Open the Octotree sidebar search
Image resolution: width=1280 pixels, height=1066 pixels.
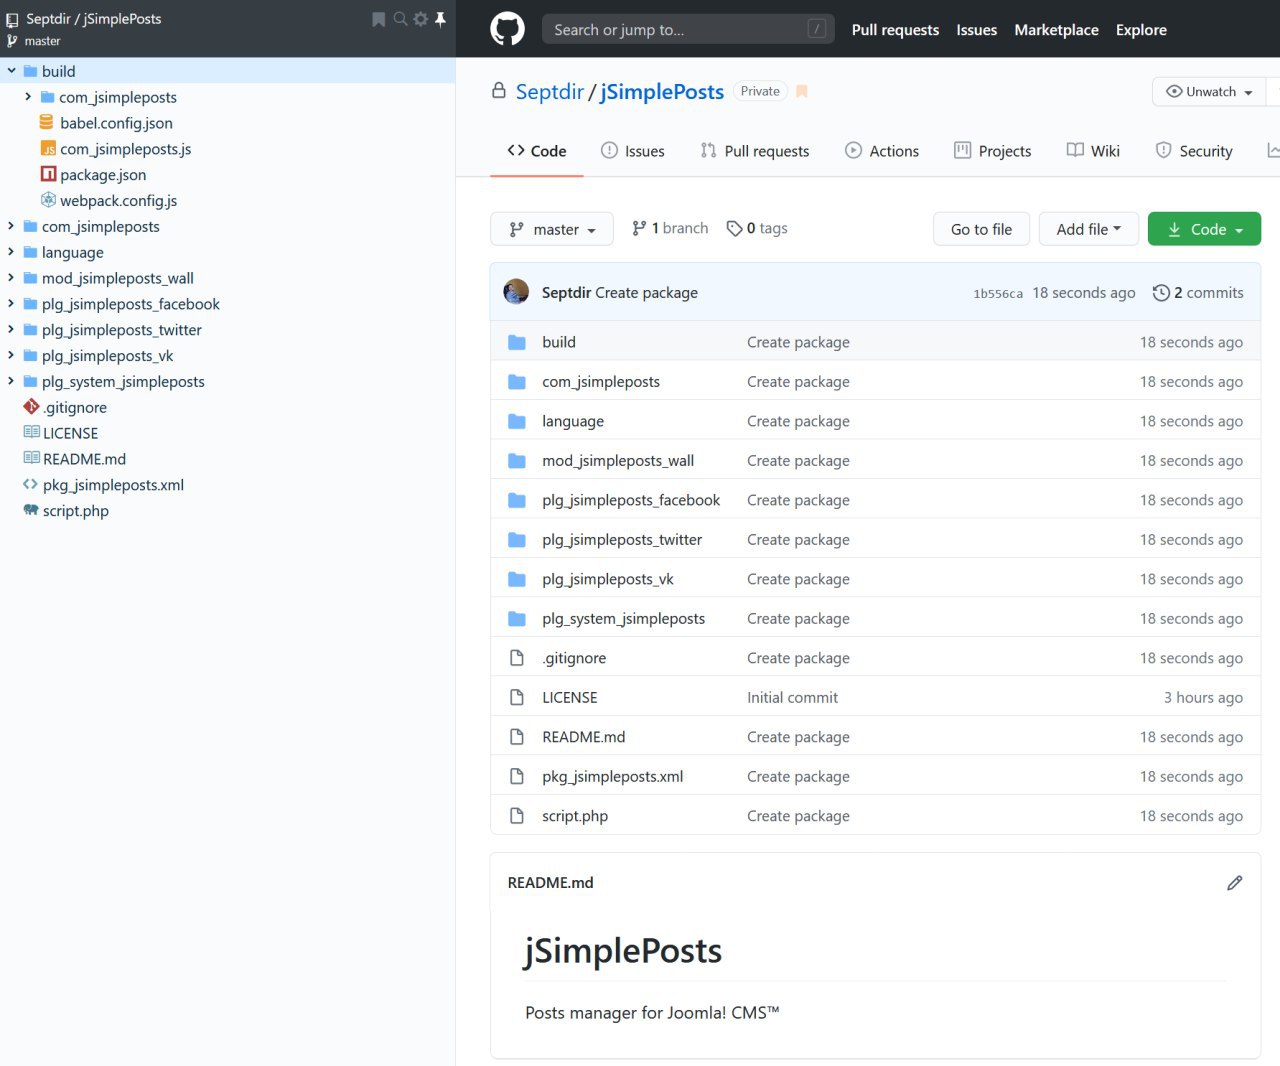400,19
